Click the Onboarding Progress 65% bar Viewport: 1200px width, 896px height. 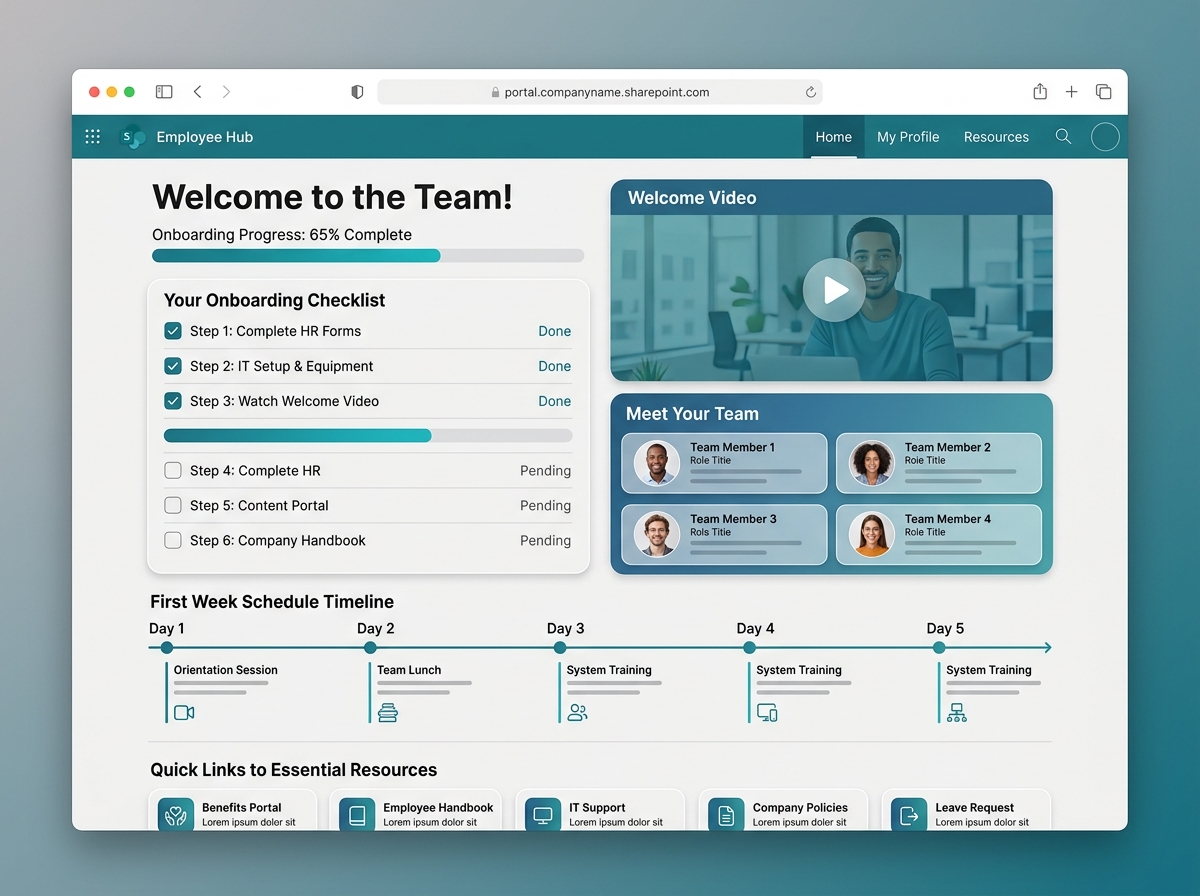tap(368, 256)
